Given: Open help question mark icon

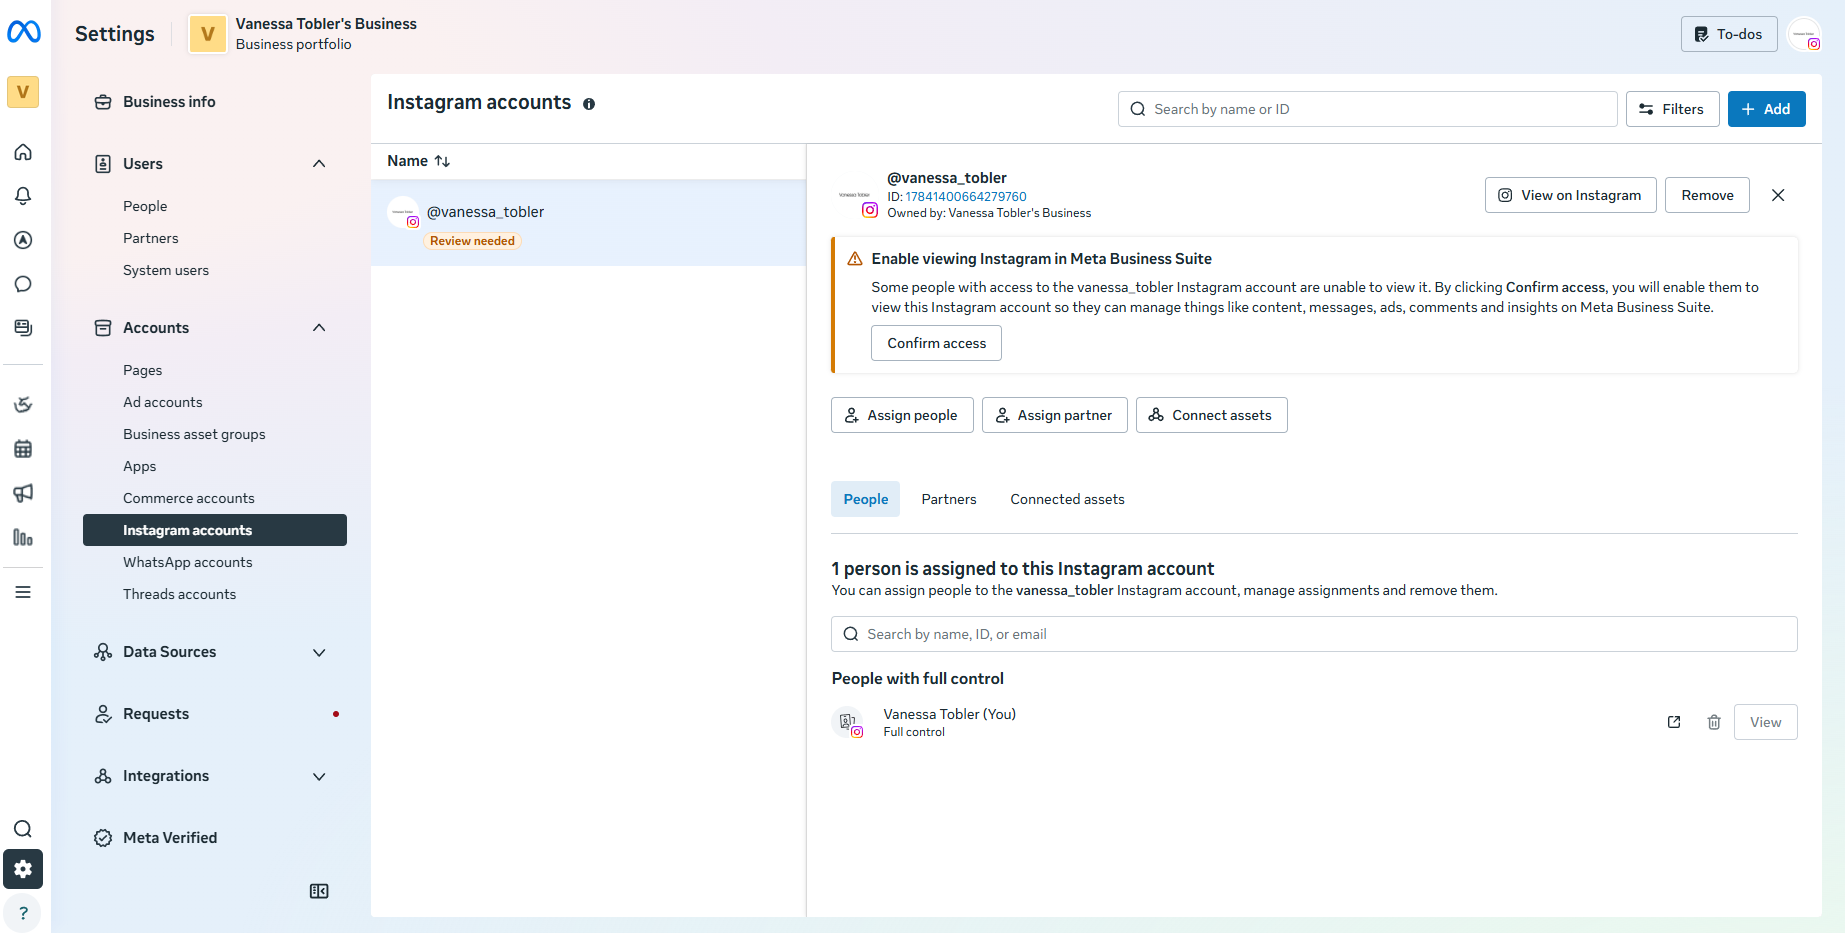Looking at the screenshot, I should coord(23,913).
